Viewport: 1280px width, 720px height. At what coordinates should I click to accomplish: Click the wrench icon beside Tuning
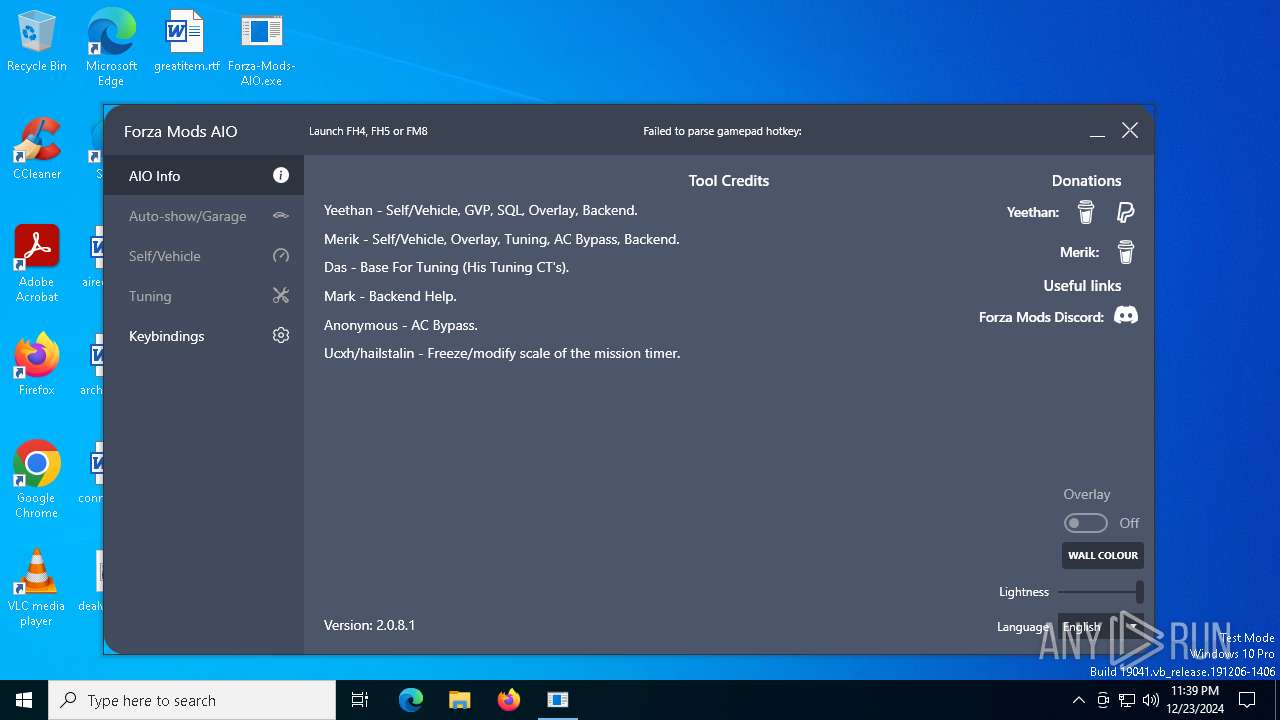point(281,296)
